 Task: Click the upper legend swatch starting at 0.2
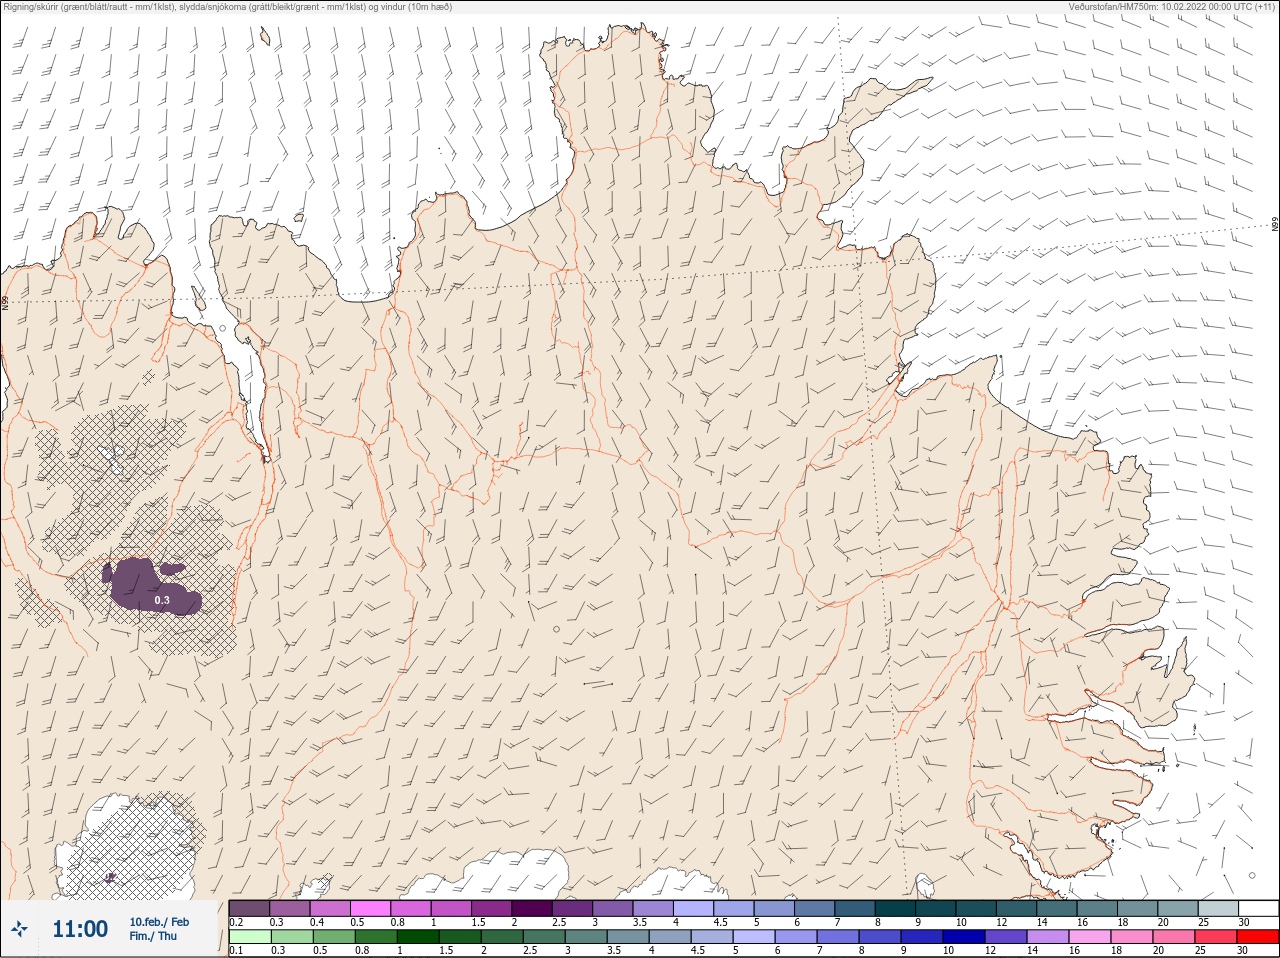pos(249,908)
